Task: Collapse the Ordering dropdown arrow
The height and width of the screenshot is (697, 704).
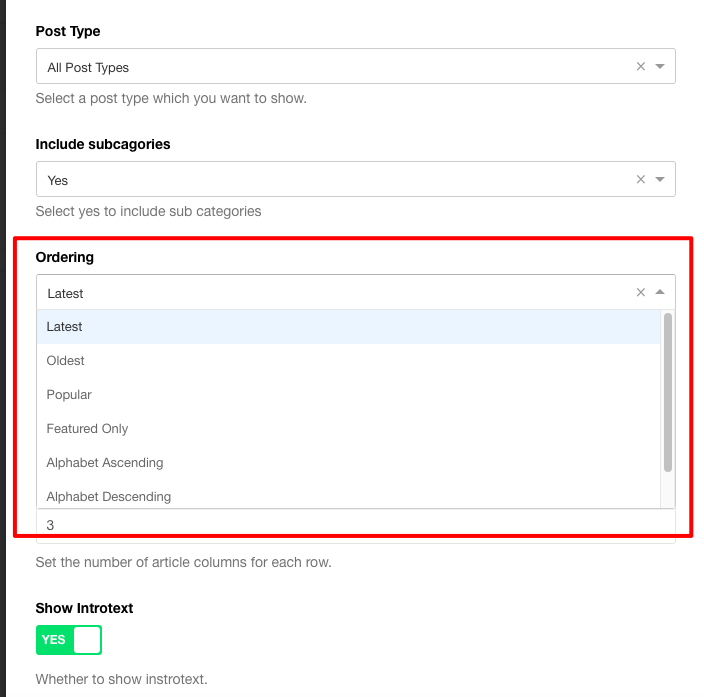Action: point(660,293)
